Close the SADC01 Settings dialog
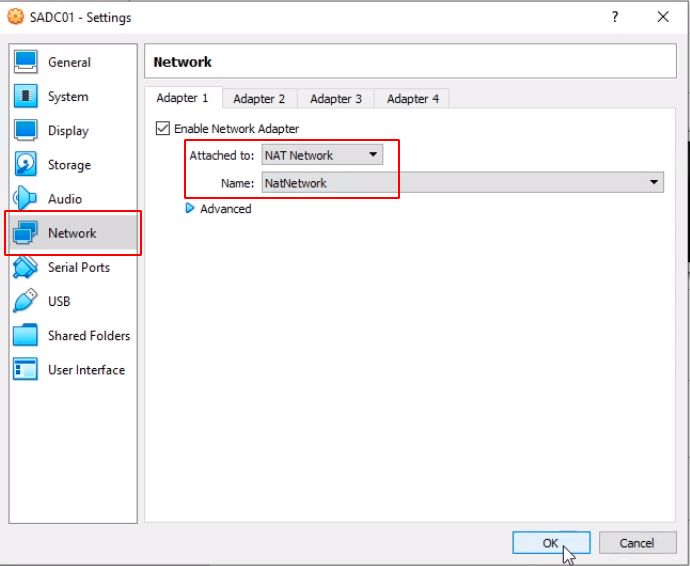The height and width of the screenshot is (566, 690). point(663,17)
